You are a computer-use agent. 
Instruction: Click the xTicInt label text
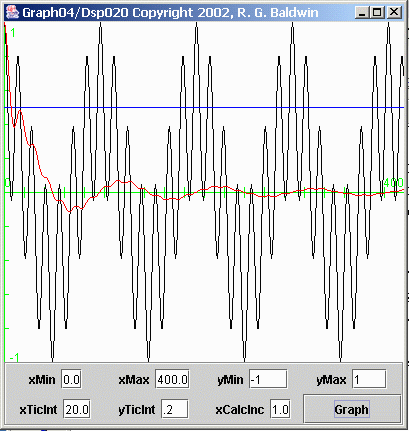tap(39, 409)
